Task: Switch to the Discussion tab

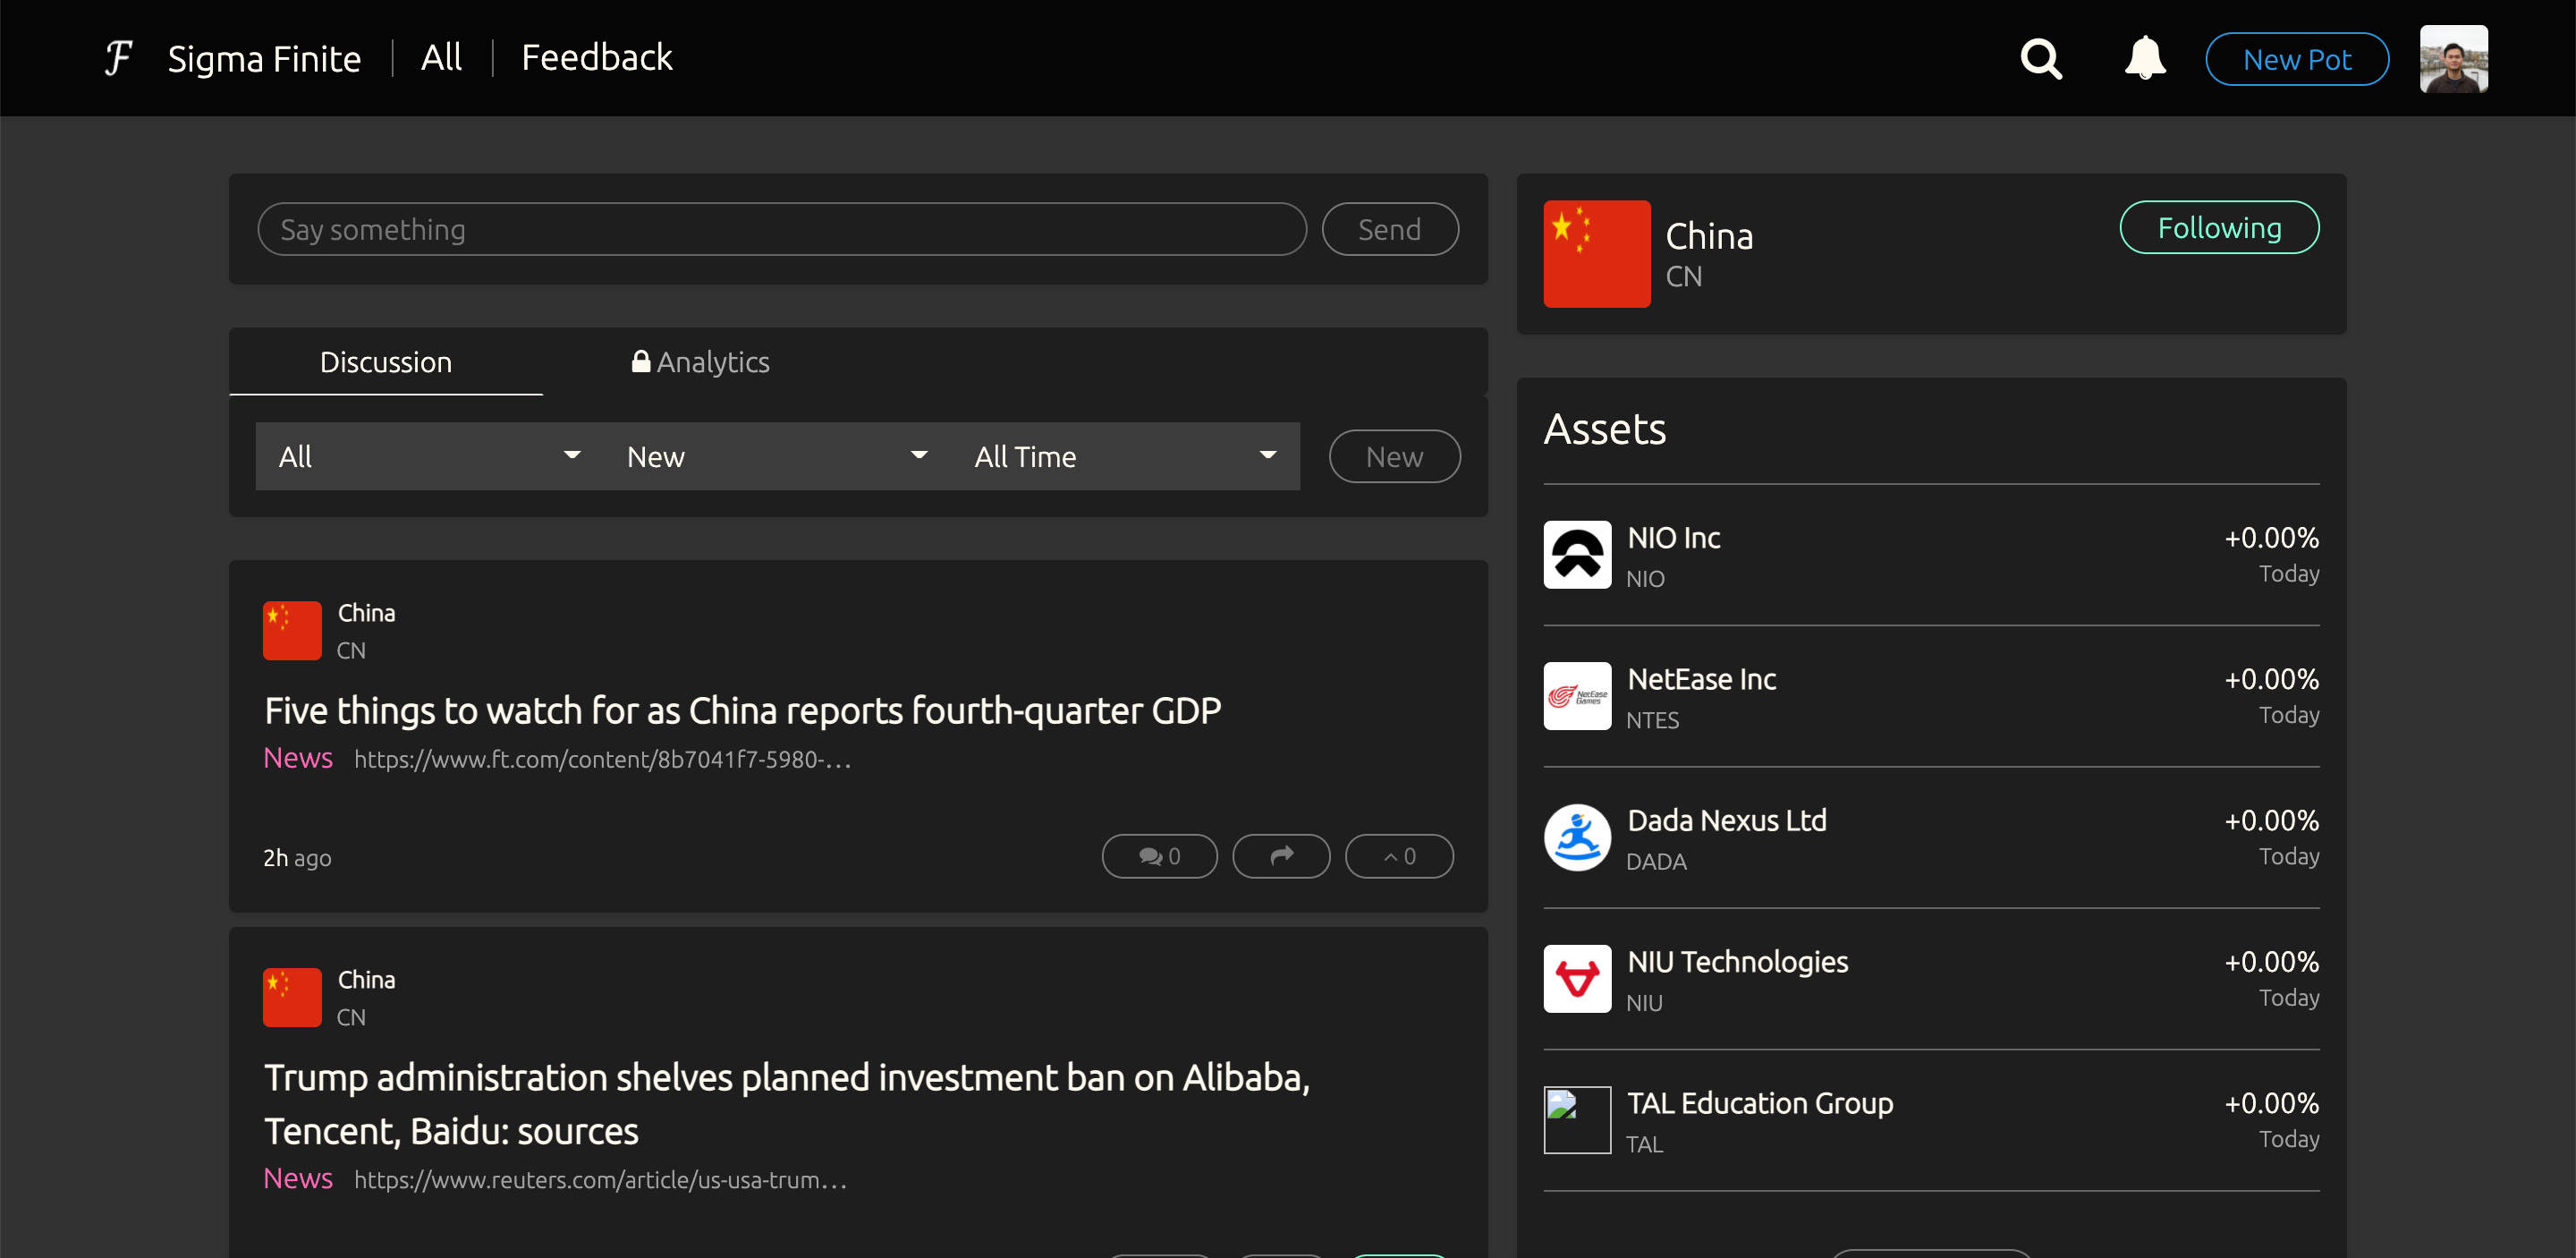Action: (x=385, y=362)
